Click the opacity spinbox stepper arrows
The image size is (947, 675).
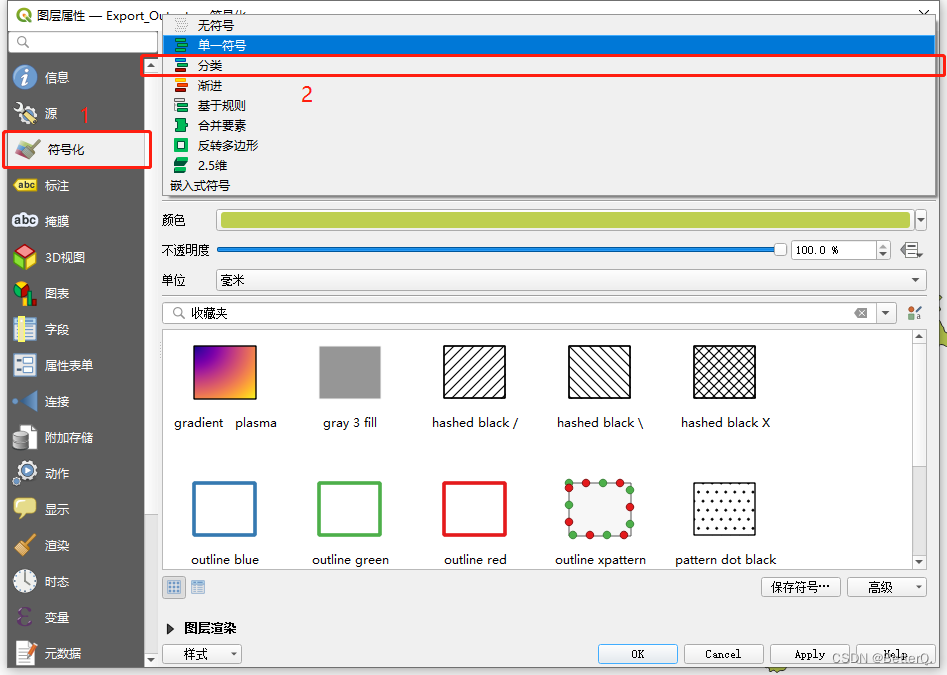click(883, 250)
